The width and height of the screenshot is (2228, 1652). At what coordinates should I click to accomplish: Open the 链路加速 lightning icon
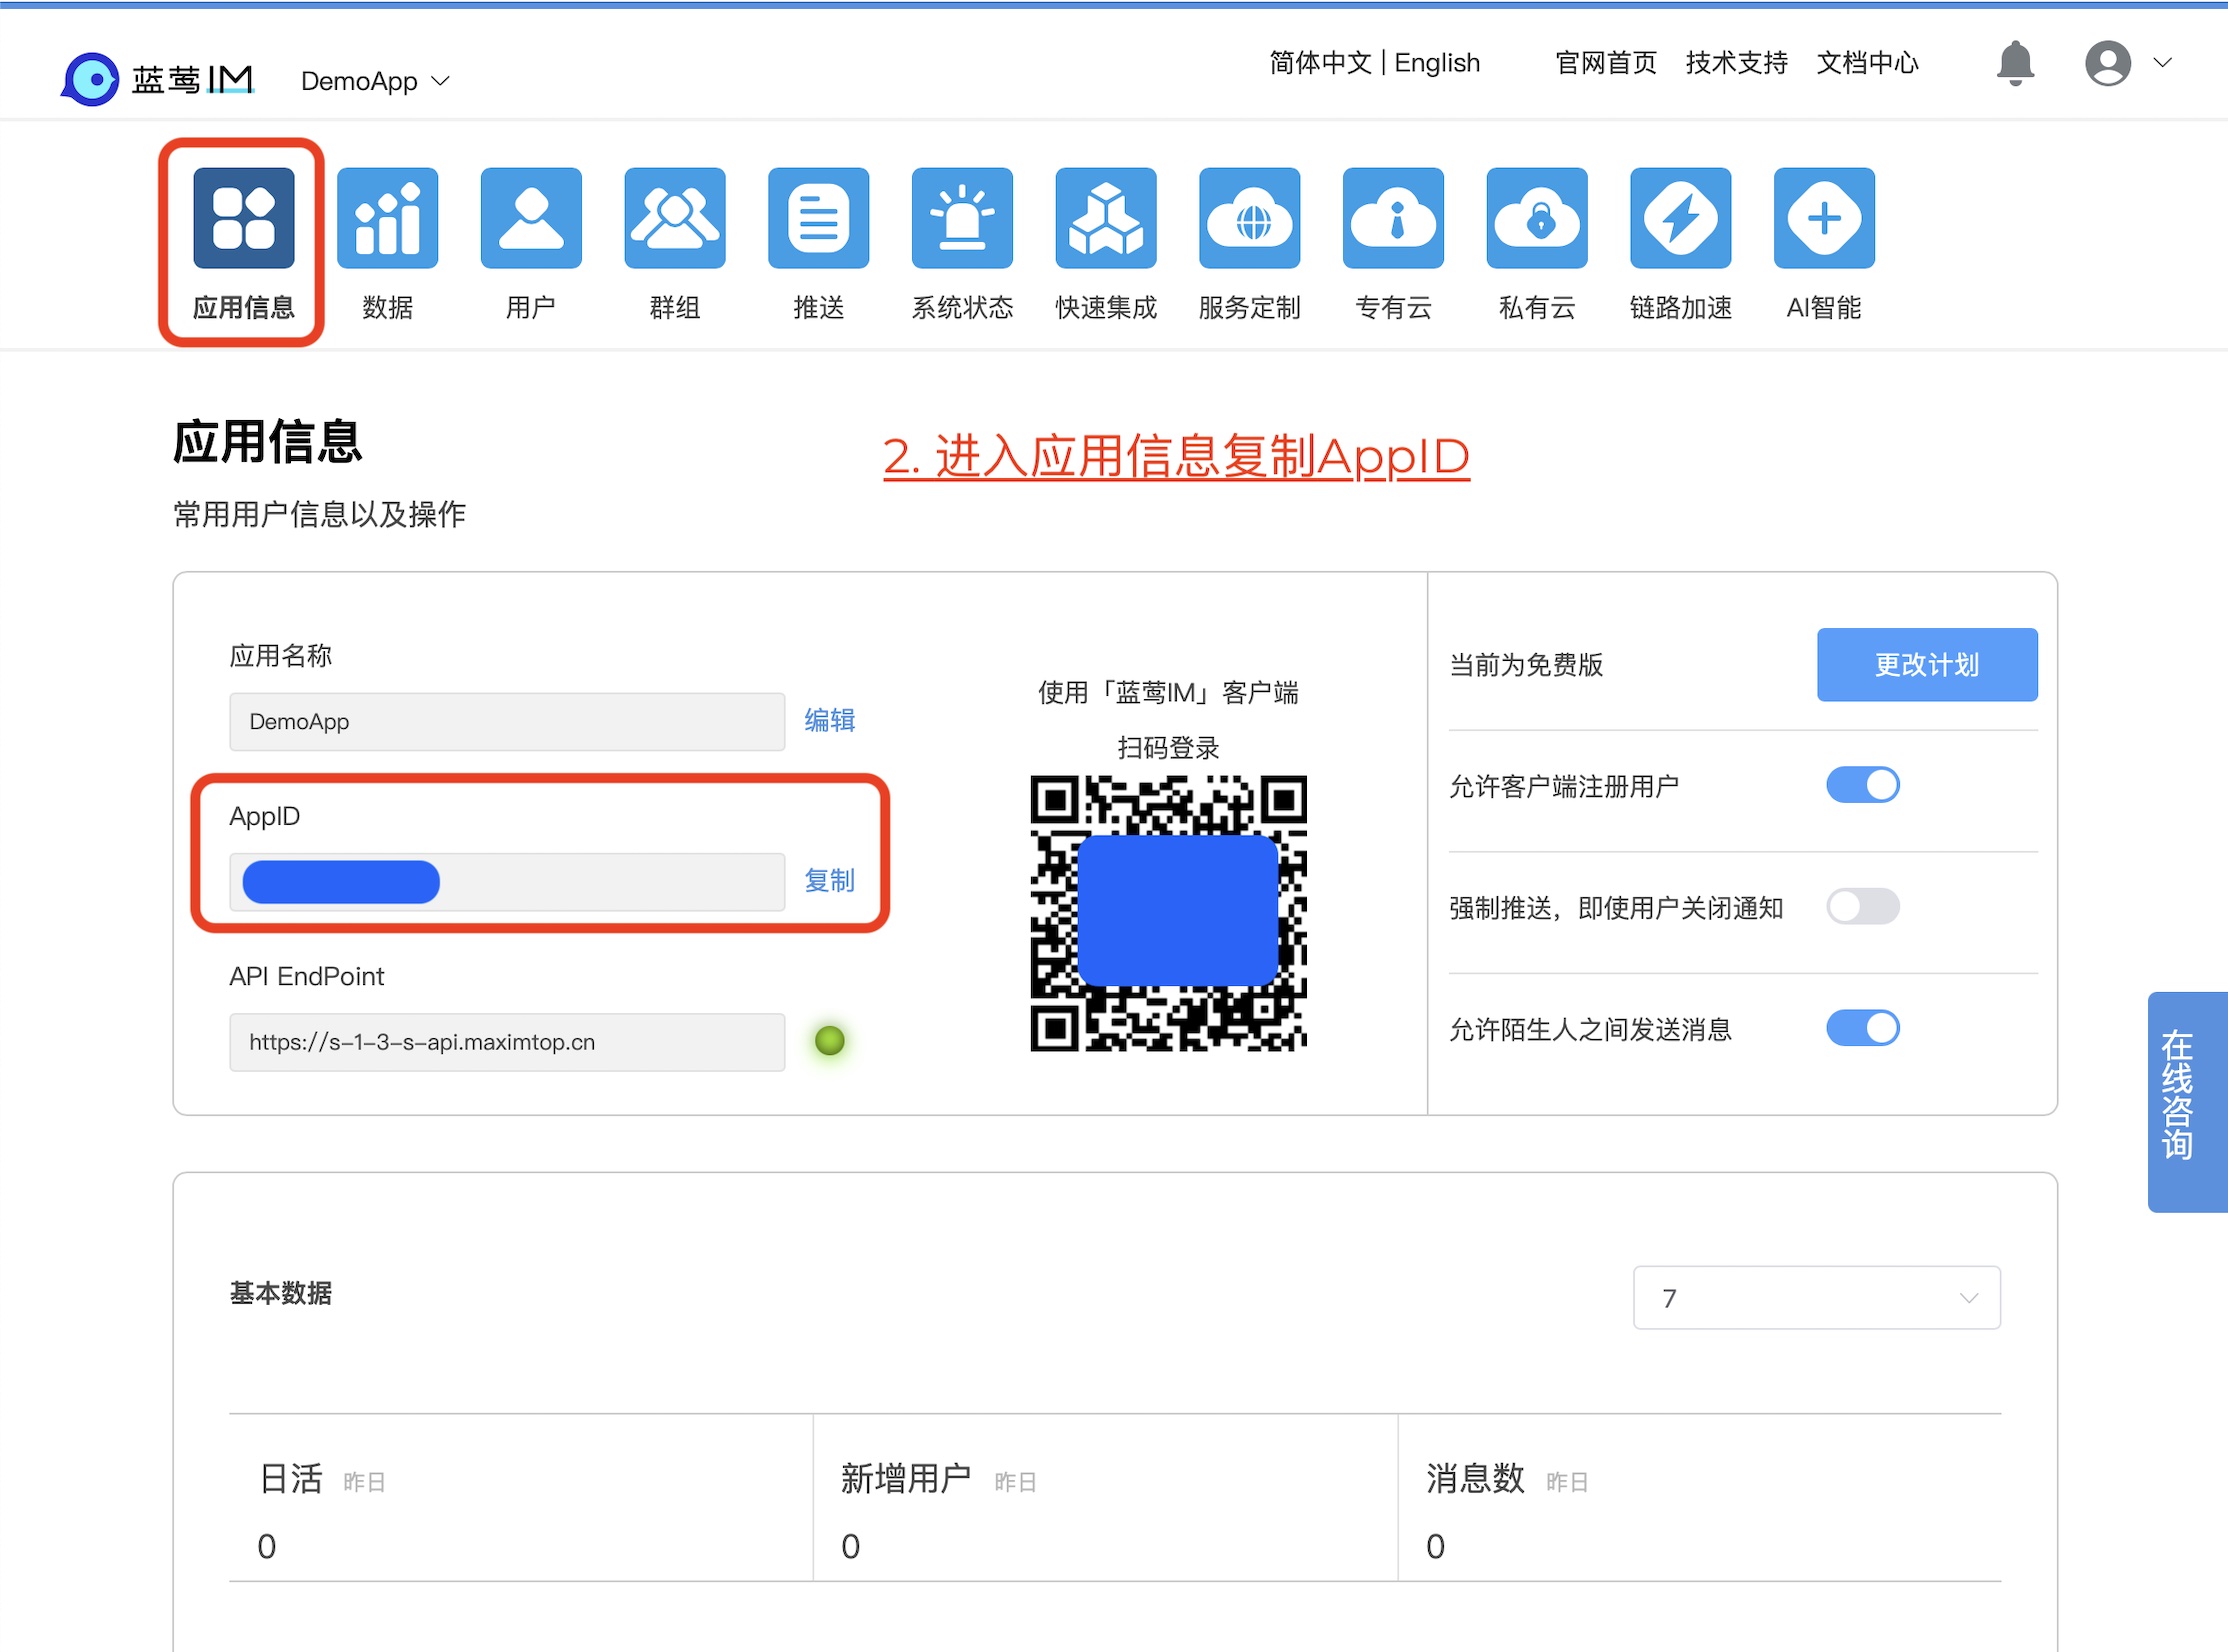pos(1681,218)
